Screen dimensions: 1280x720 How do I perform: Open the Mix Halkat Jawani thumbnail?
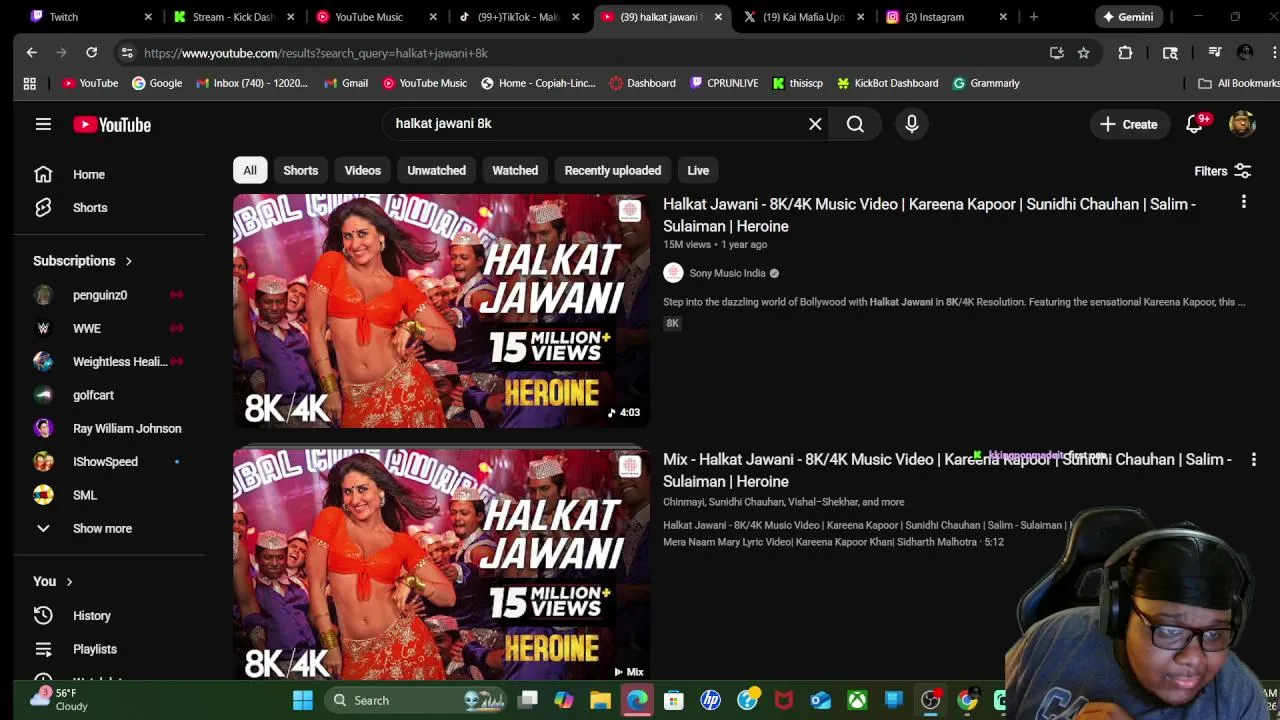point(441,565)
